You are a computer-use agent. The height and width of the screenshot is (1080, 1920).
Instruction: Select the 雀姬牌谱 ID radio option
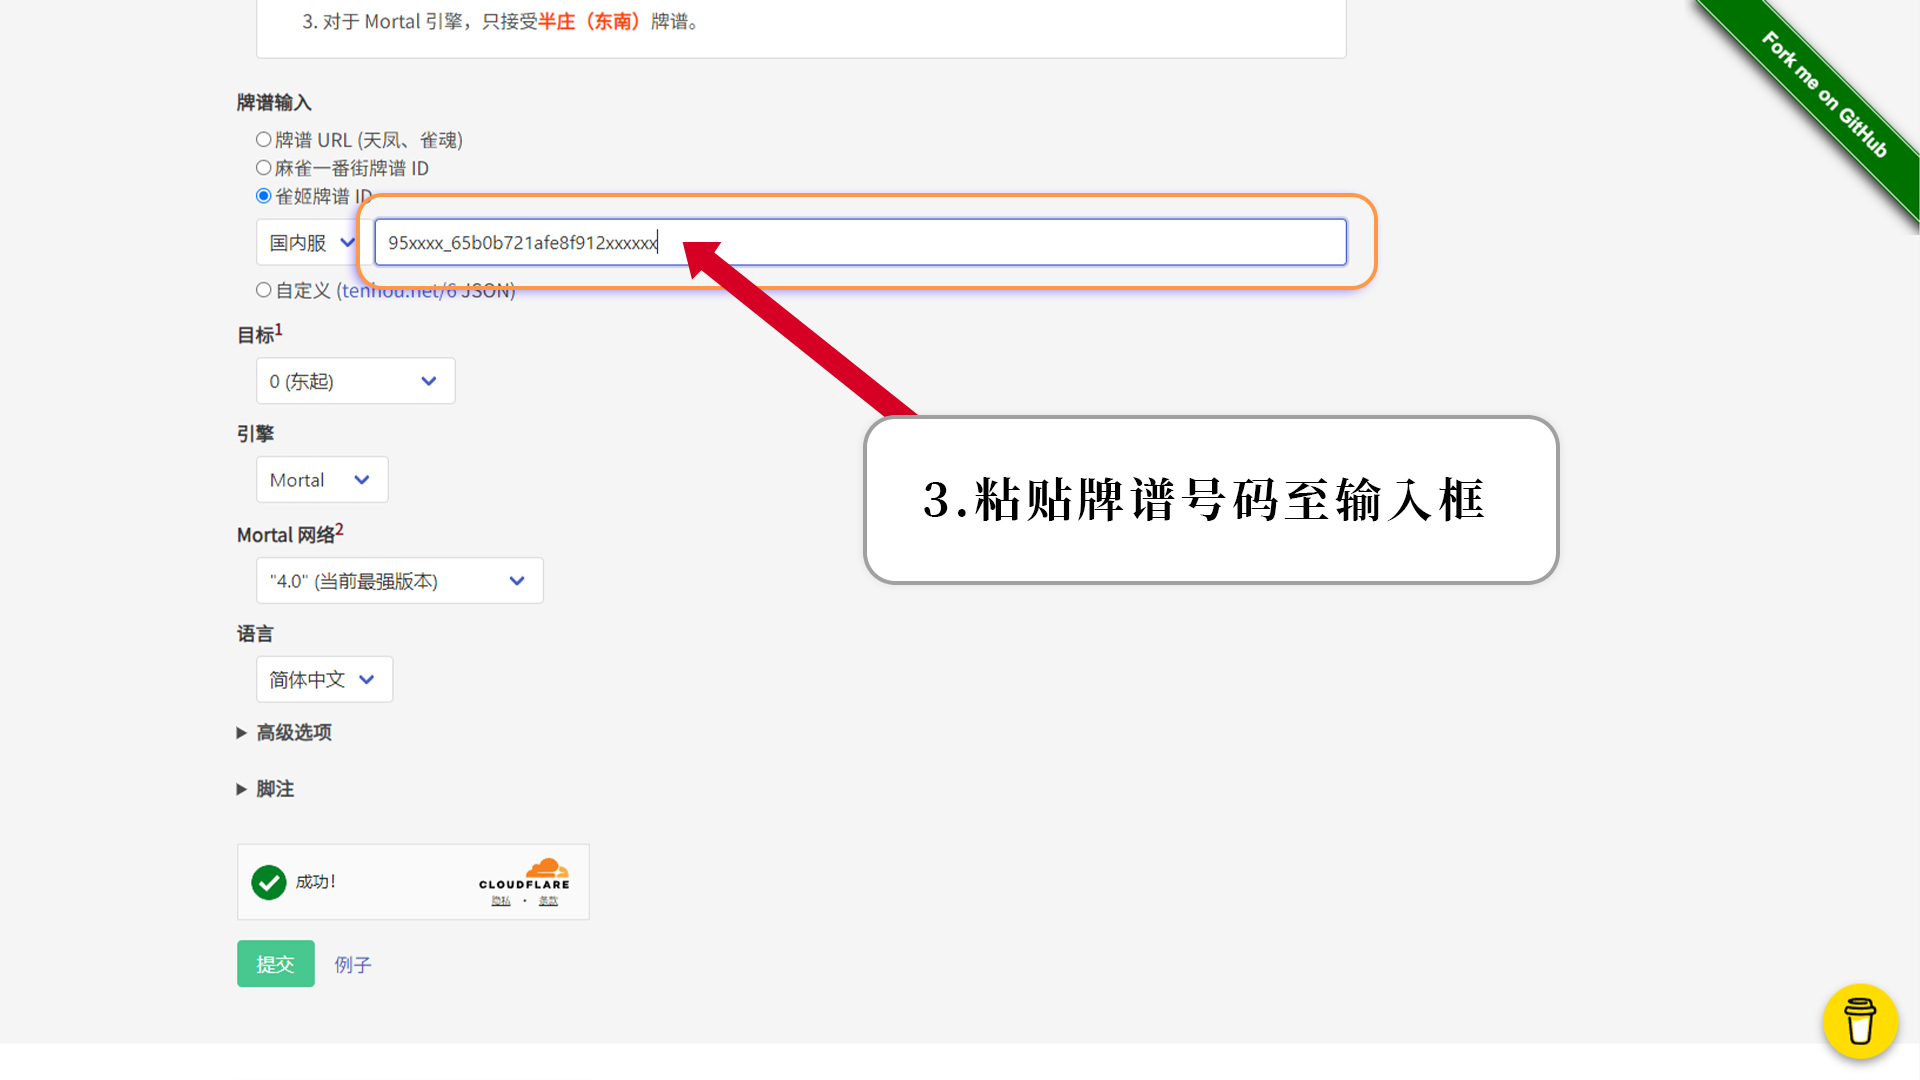tap(263, 196)
